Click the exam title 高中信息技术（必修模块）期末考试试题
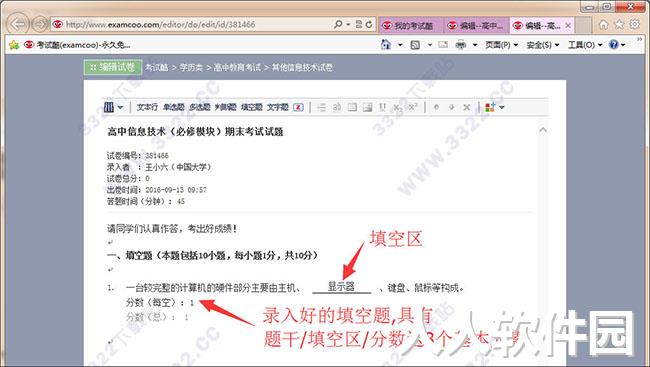The height and width of the screenshot is (367, 650). [x=195, y=132]
